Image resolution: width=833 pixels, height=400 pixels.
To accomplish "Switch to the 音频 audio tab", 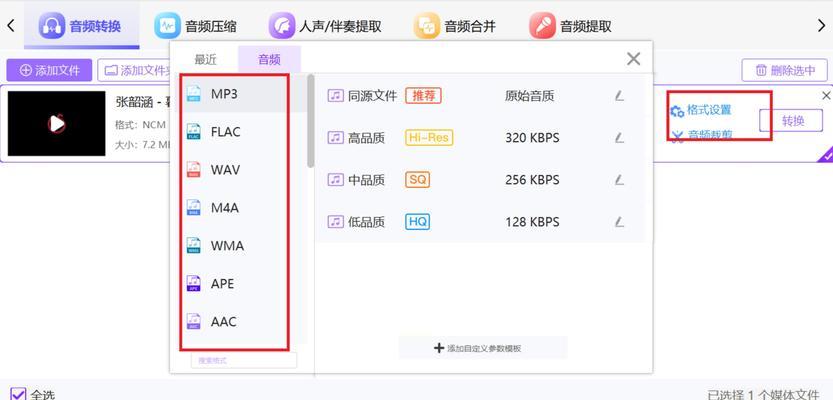I will click(269, 59).
